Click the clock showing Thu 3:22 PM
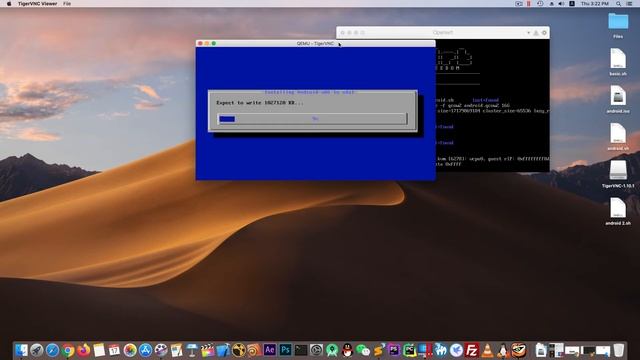 [x=595, y=4]
